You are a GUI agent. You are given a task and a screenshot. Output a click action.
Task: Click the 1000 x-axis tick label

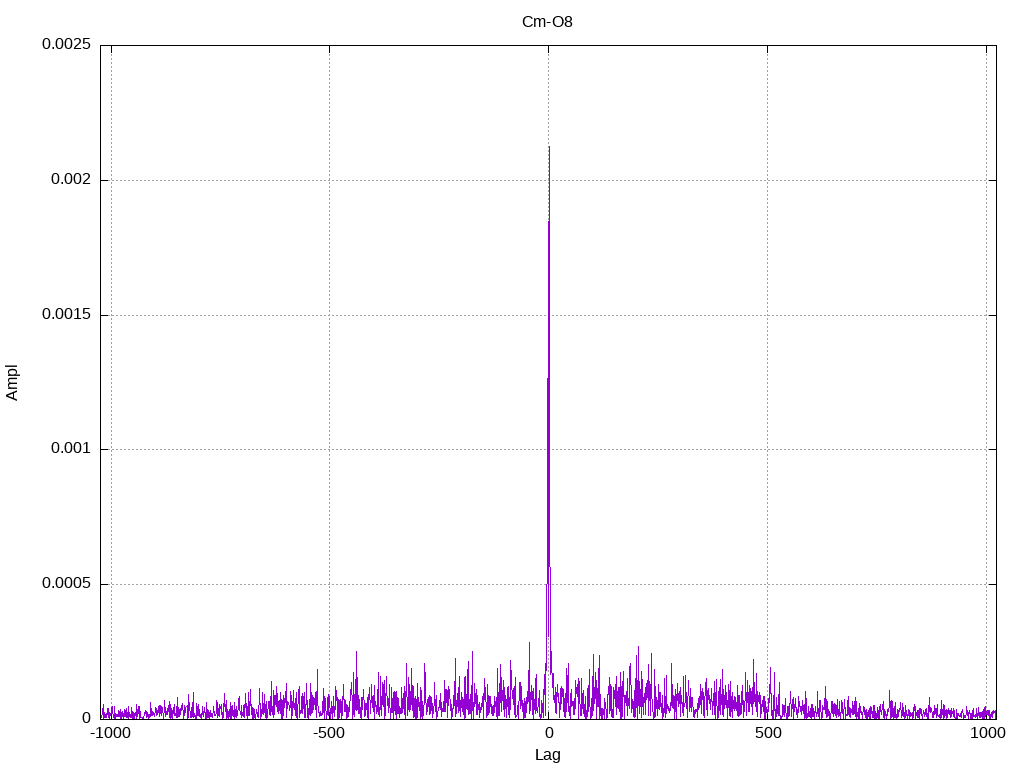coord(987,733)
